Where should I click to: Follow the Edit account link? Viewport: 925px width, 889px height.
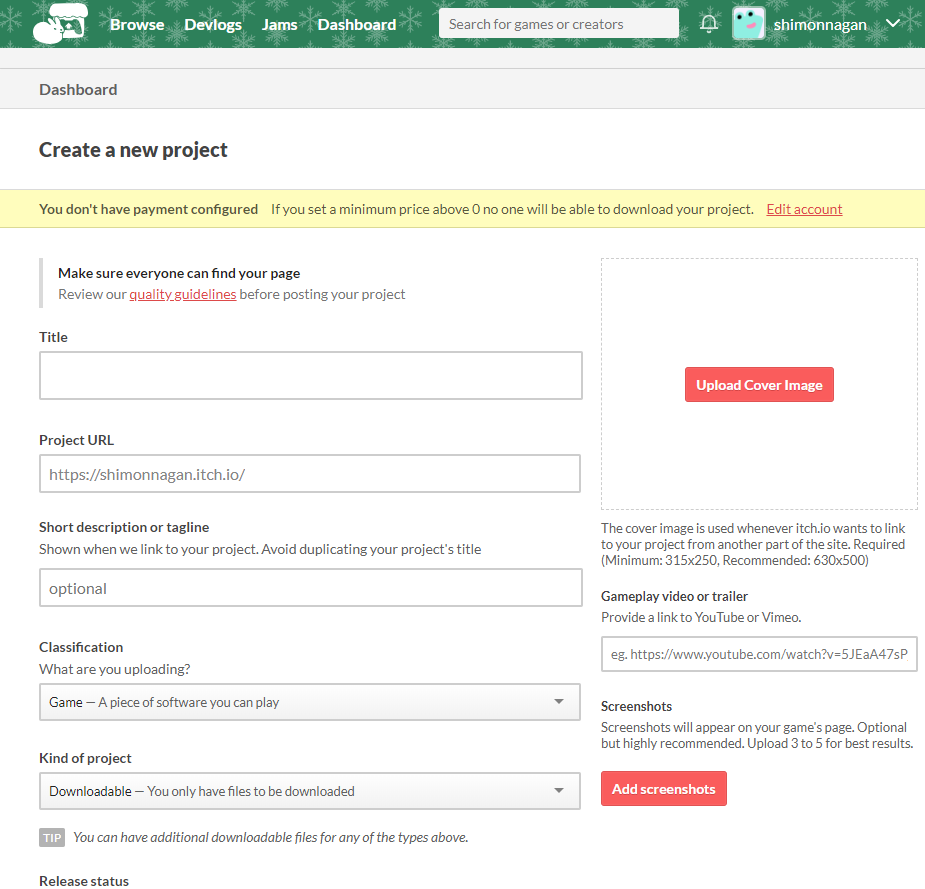coord(804,209)
